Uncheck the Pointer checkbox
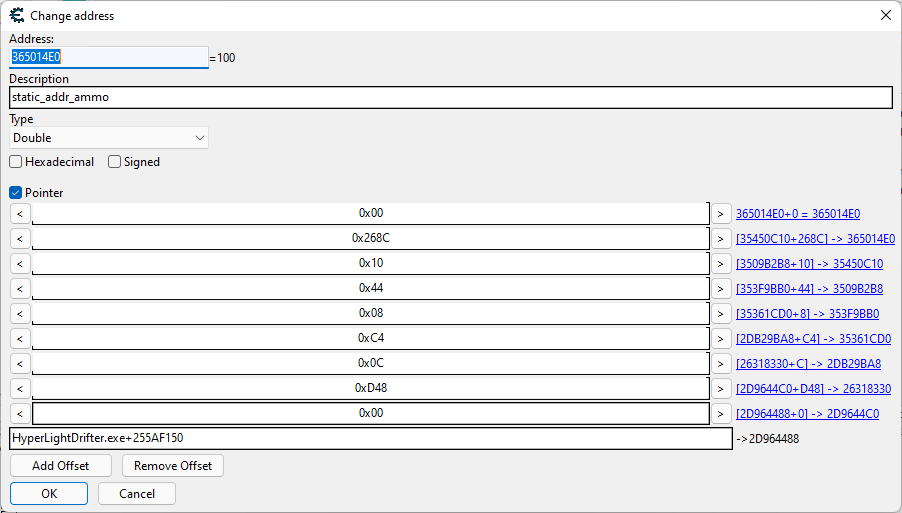 tap(16, 193)
